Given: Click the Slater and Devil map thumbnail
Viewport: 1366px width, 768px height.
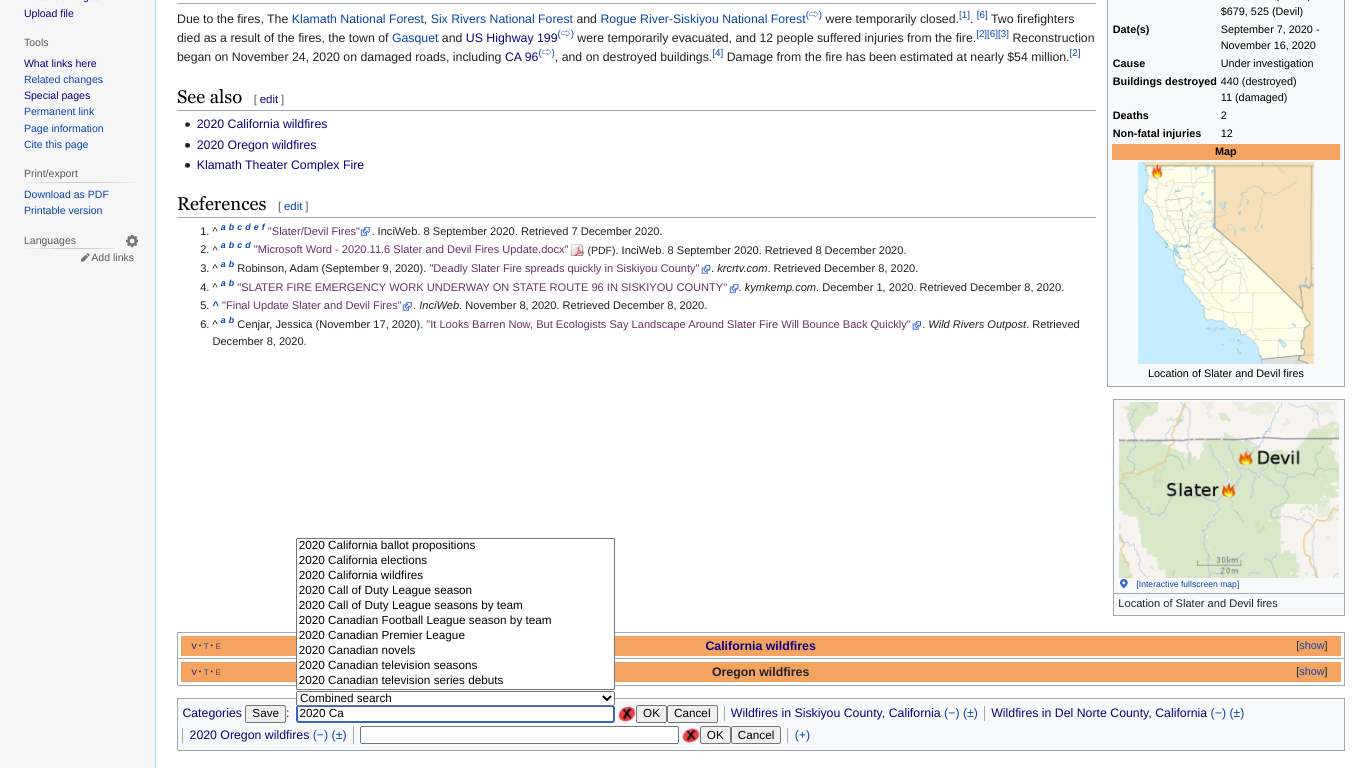Looking at the screenshot, I should click(1228, 490).
